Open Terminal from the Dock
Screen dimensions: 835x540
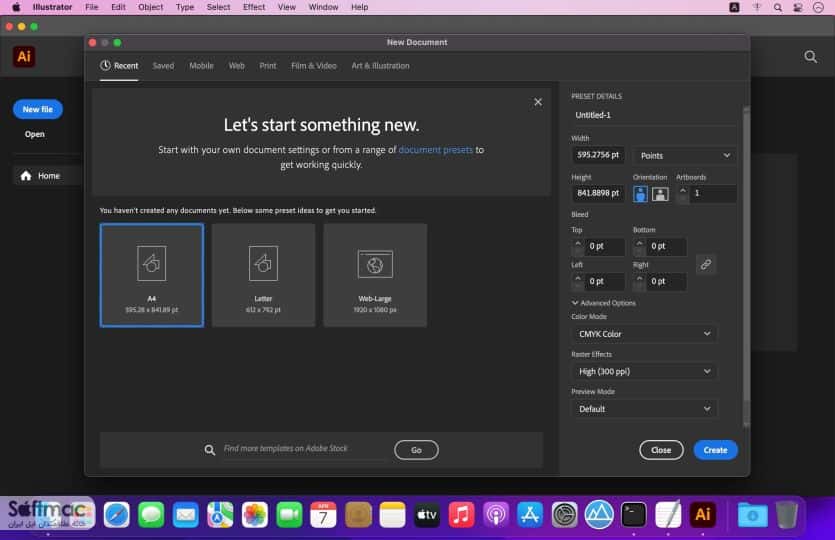[x=634, y=515]
